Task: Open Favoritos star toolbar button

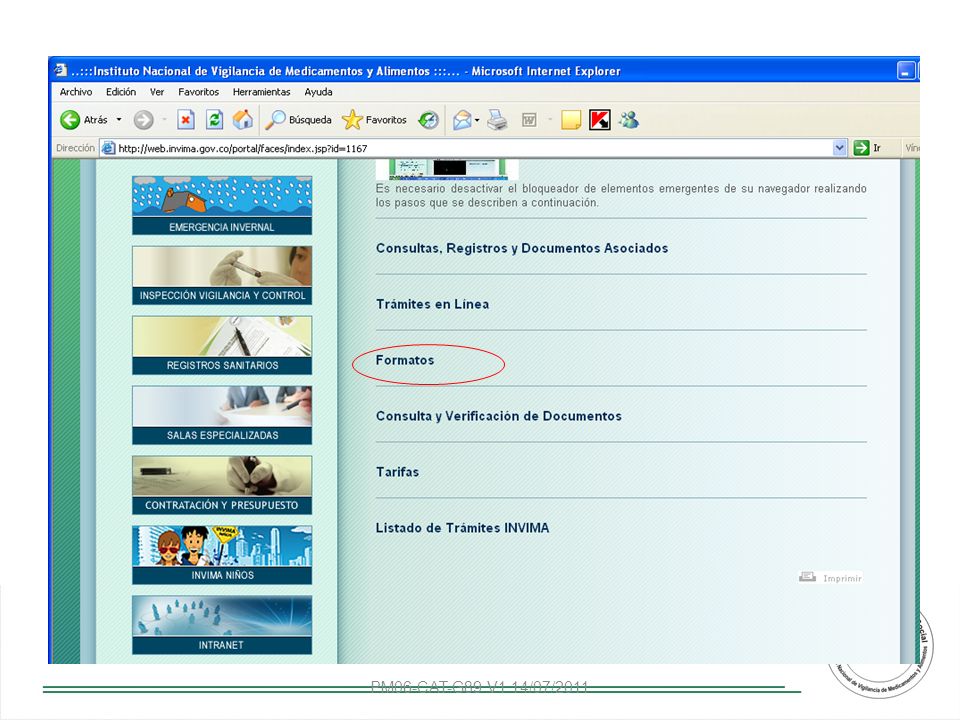Action: 374,120
